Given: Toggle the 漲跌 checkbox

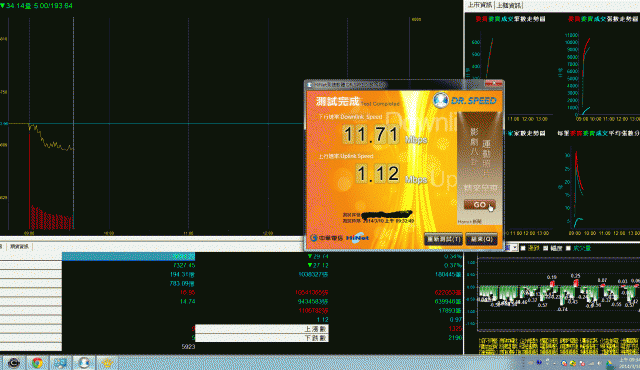Looking at the screenshot, I should click(523, 248).
